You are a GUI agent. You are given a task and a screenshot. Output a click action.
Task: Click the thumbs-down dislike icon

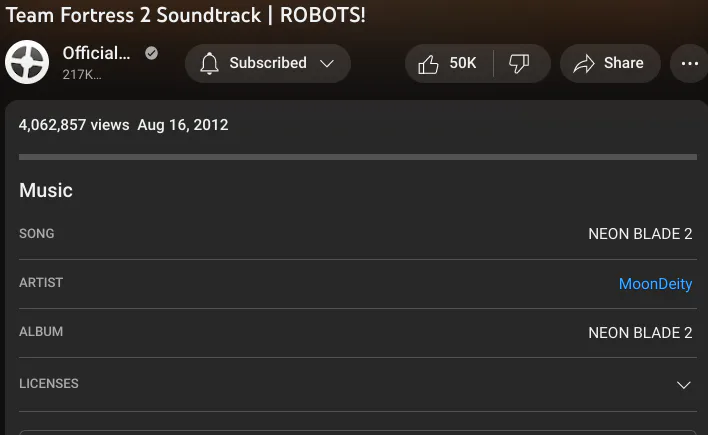pos(519,64)
